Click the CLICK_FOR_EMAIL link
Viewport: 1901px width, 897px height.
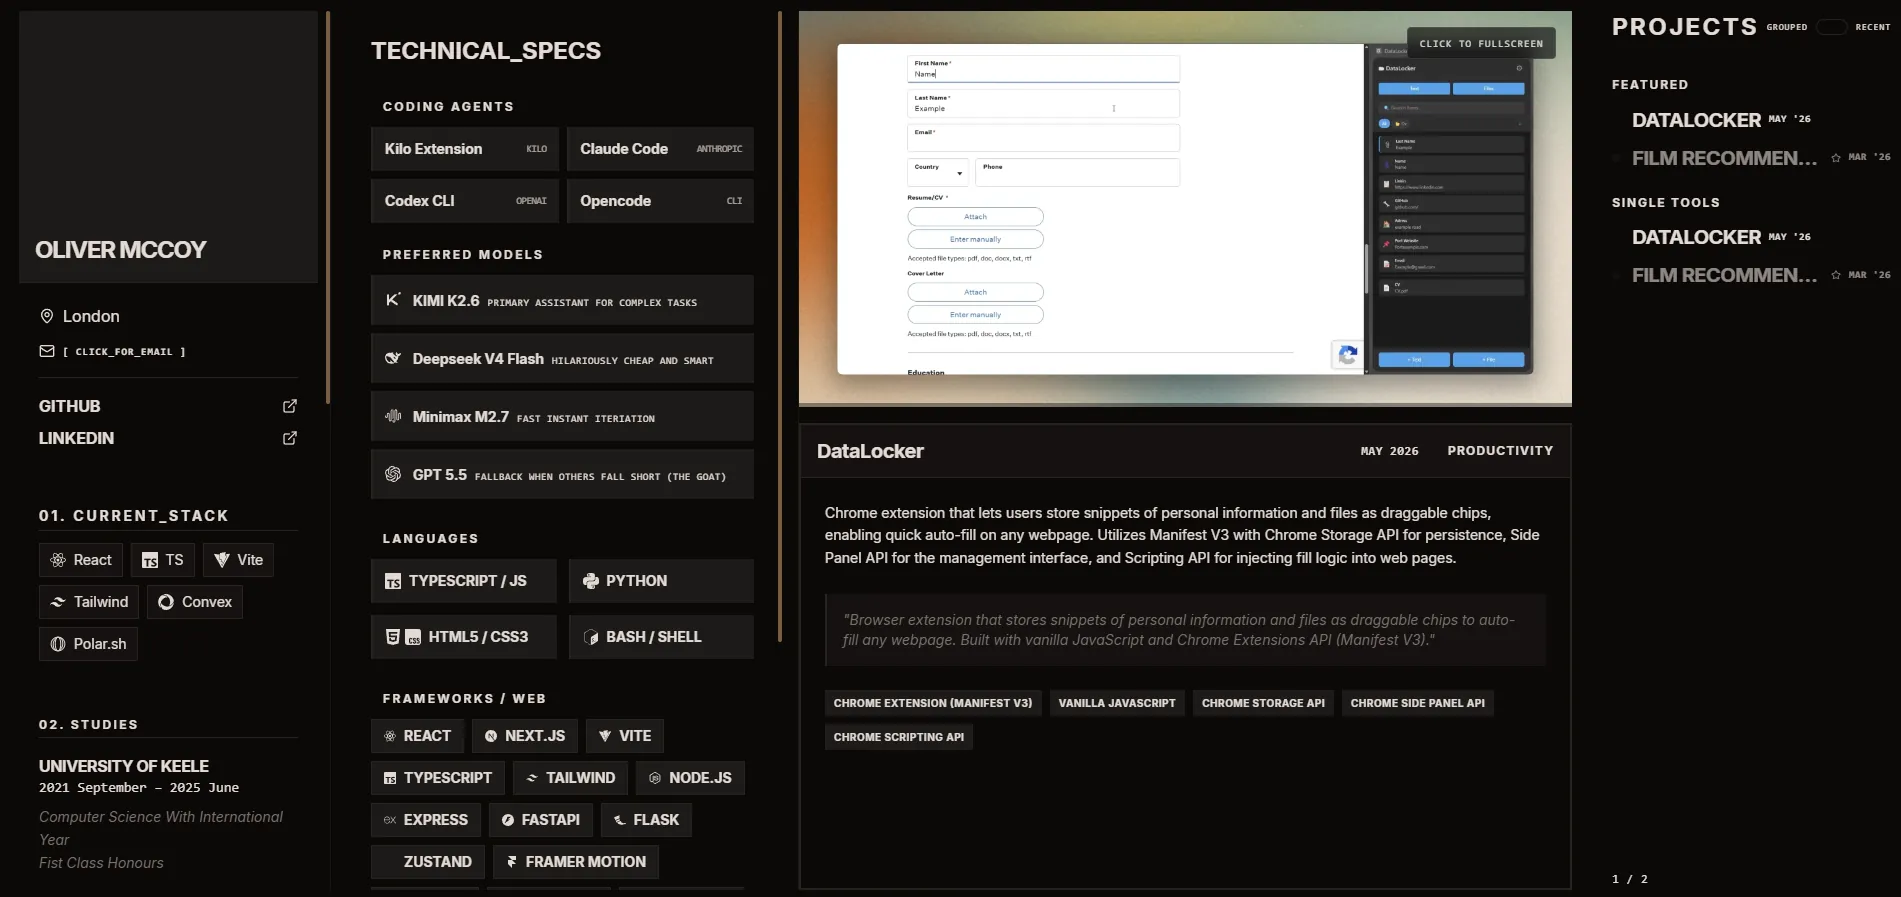124,352
